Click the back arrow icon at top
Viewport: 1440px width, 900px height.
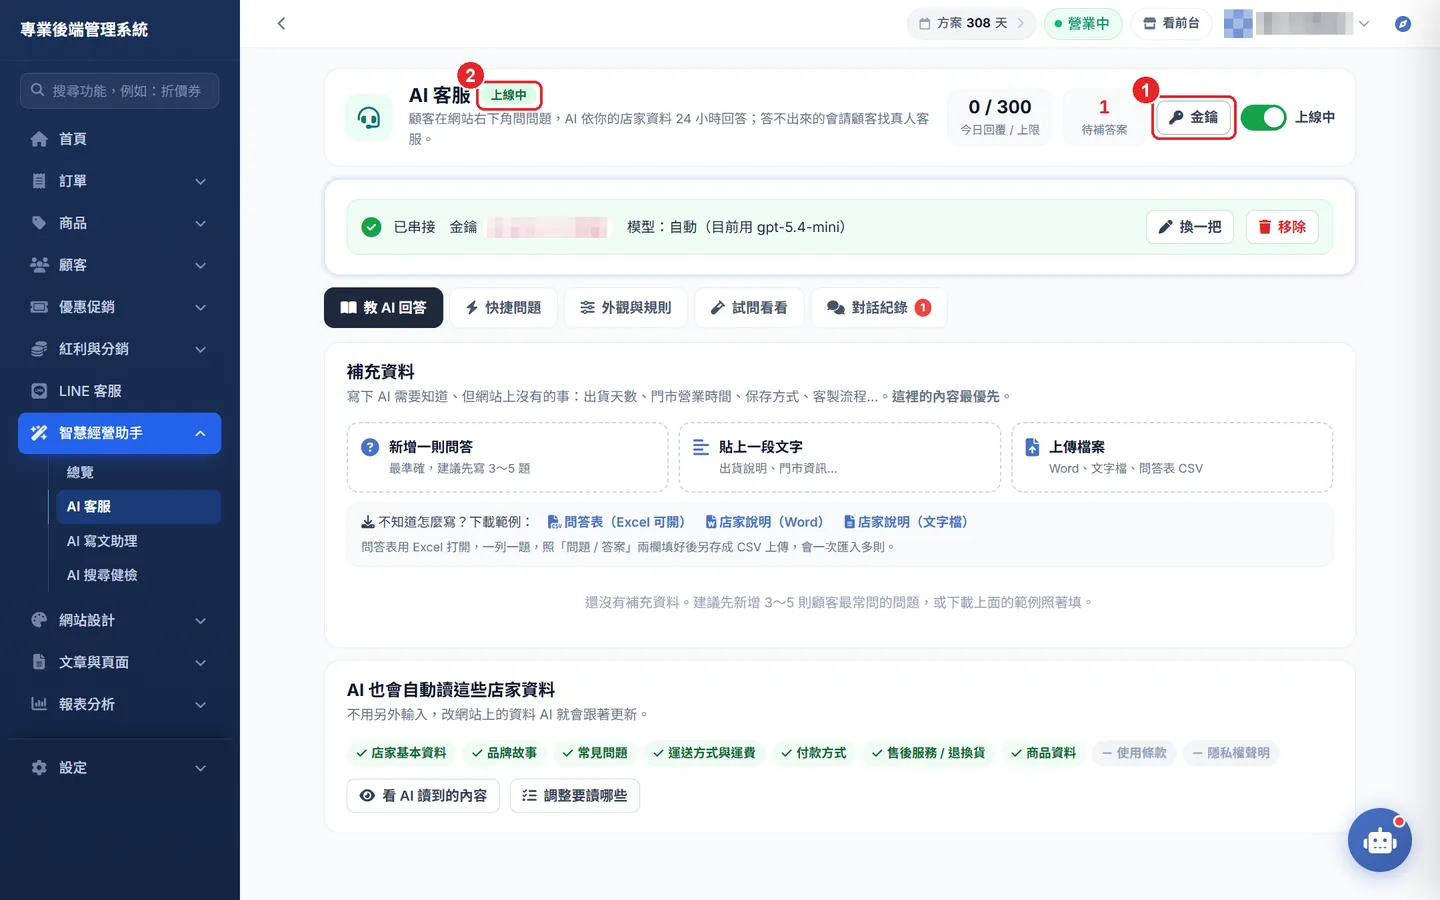click(x=281, y=23)
